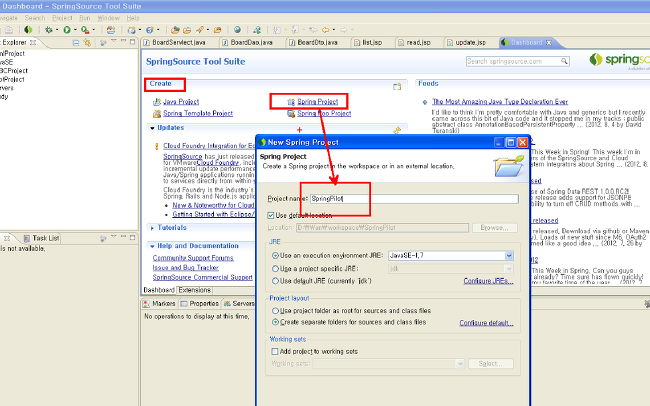Image resolution: width=650 pixels, height=406 pixels.
Task: Click the Search flashlight toolbar icon
Action: pos(200,30)
